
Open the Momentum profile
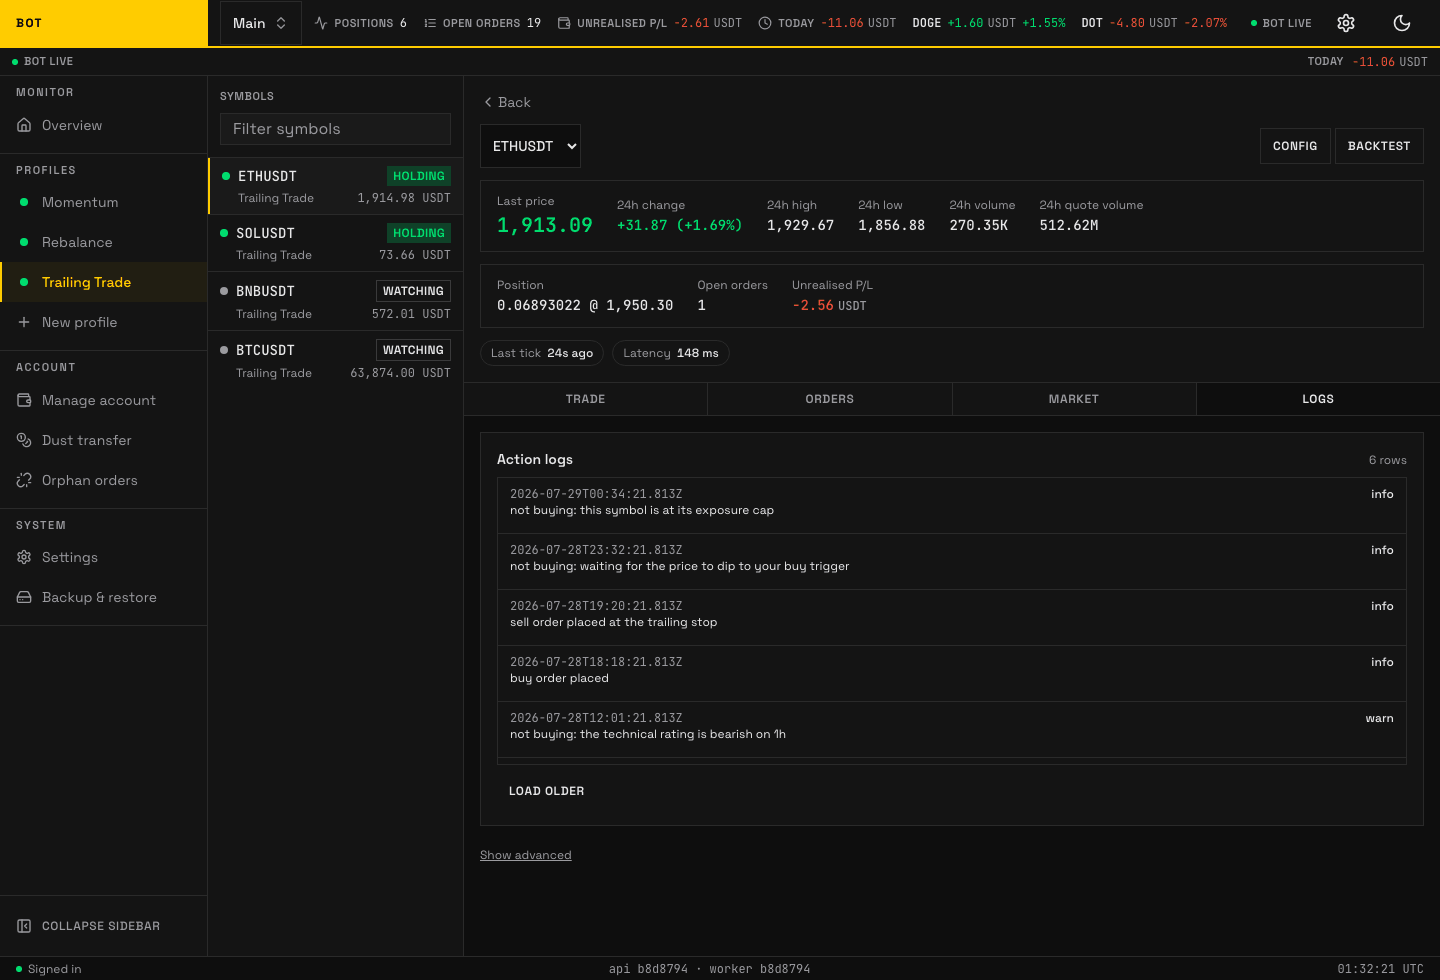(x=104, y=202)
